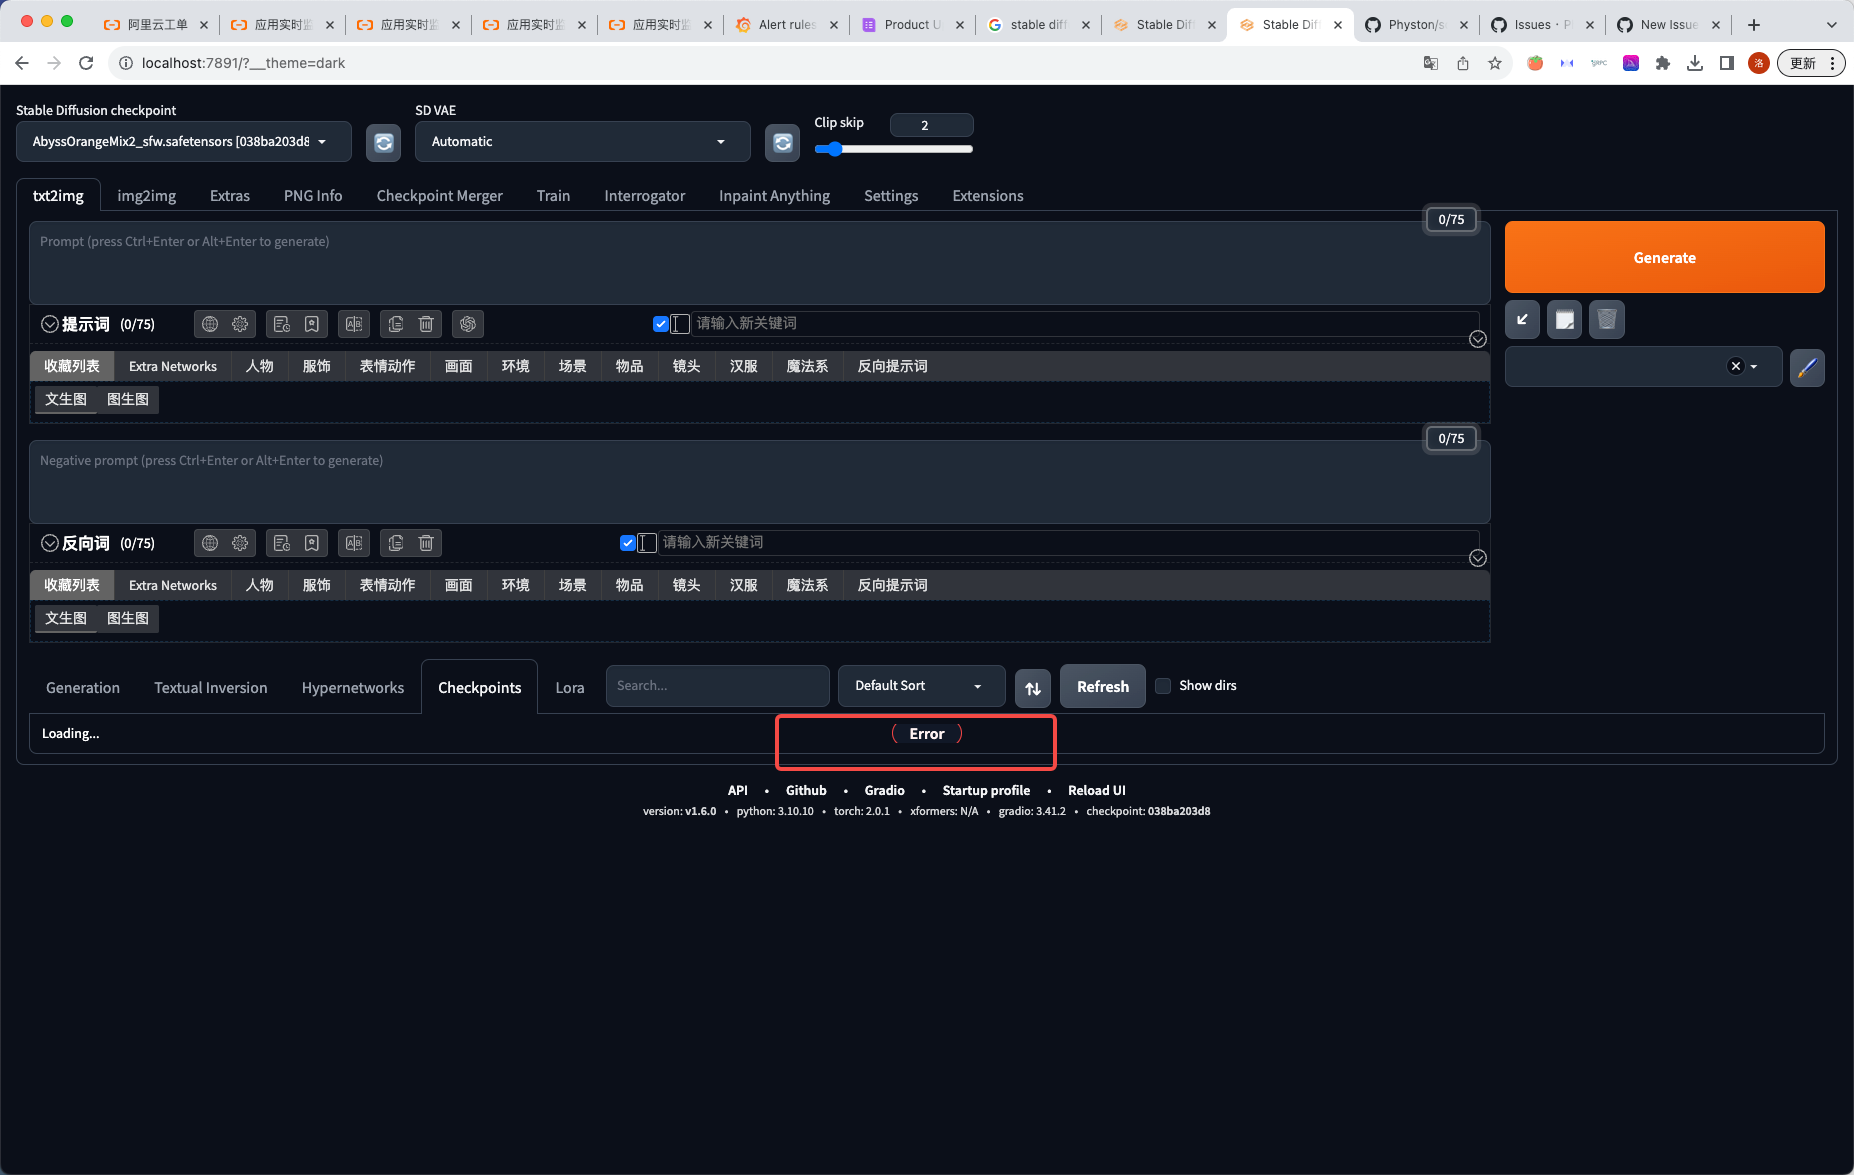Open the Gradio link in the footer

pyautogui.click(x=884, y=790)
